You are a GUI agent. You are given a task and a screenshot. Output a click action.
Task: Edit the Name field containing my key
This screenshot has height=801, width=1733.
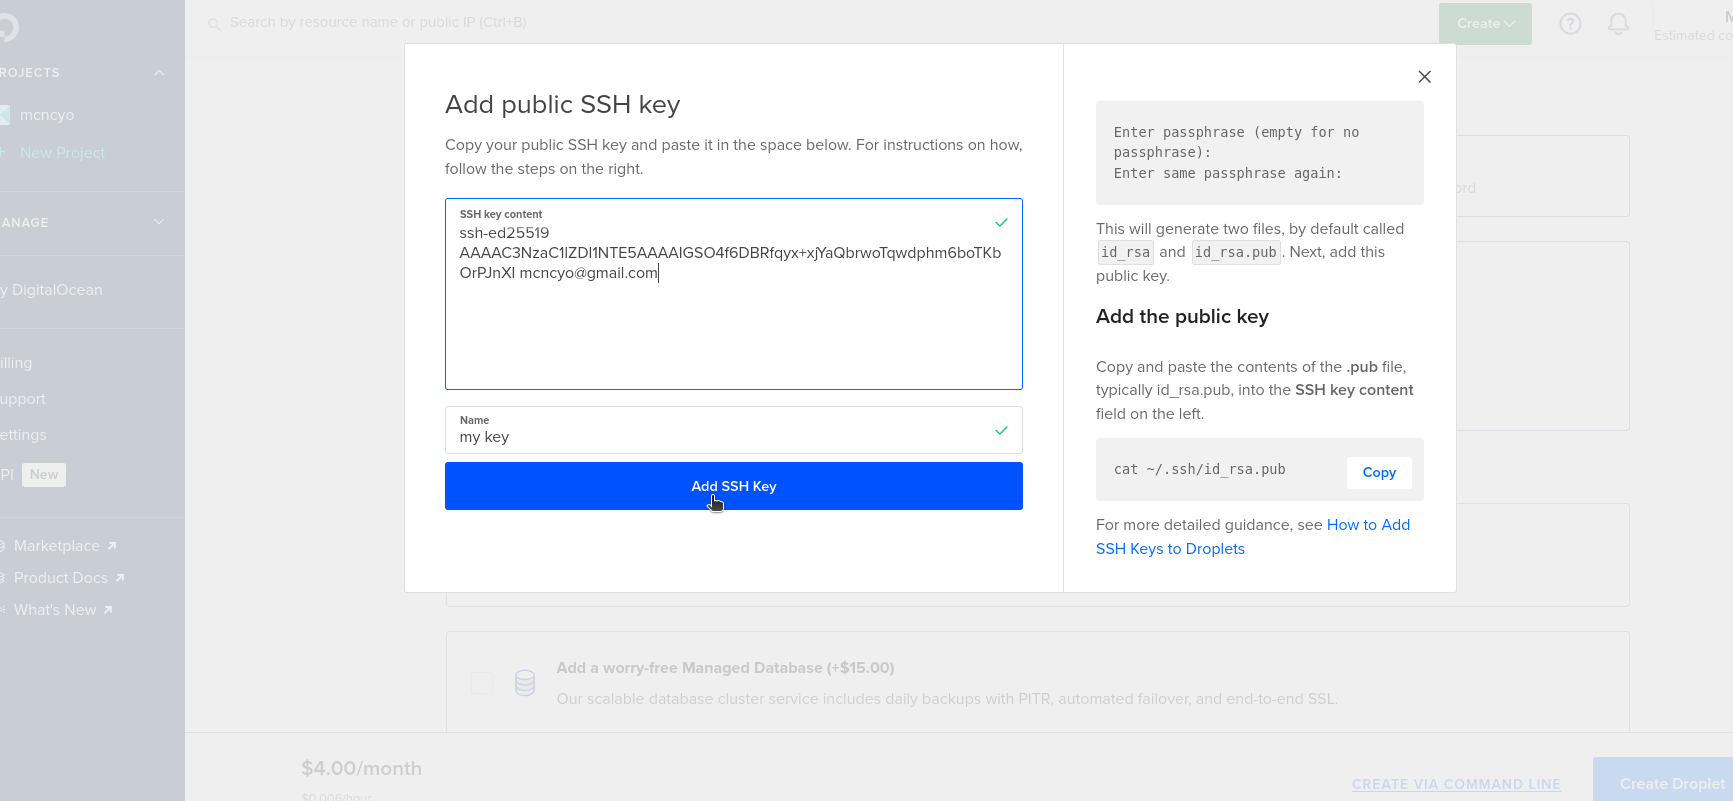(733, 430)
